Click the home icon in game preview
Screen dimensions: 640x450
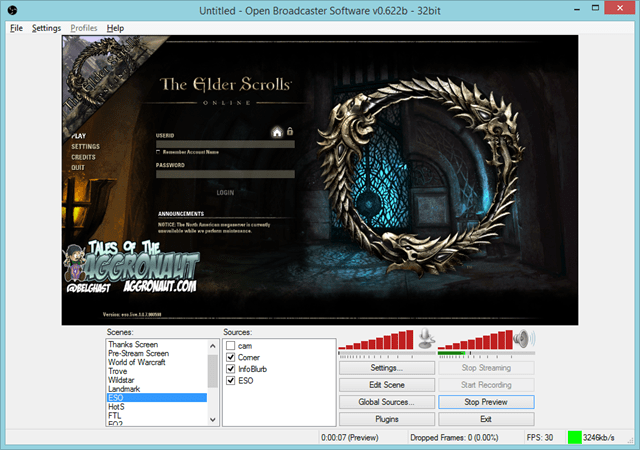pos(277,132)
